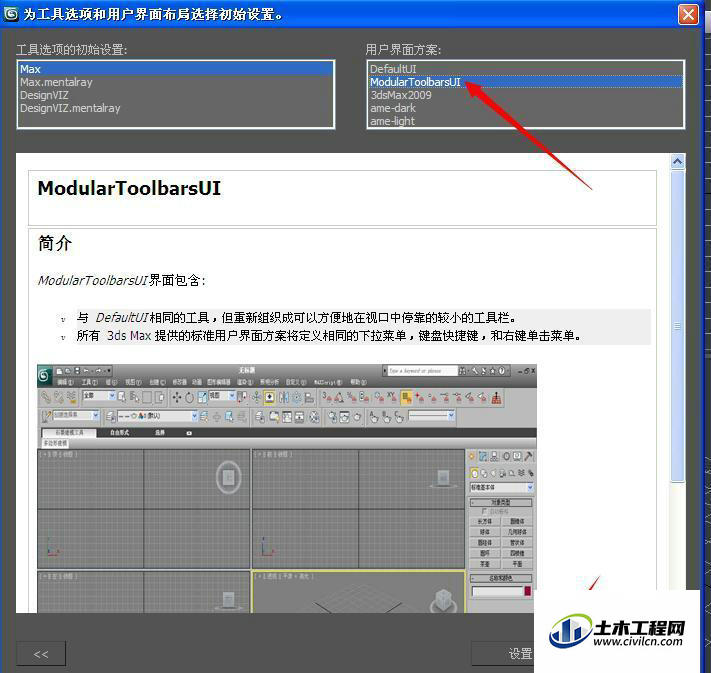711x673 pixels.
Task: Click the 简介 section heading
Action: pos(55,243)
